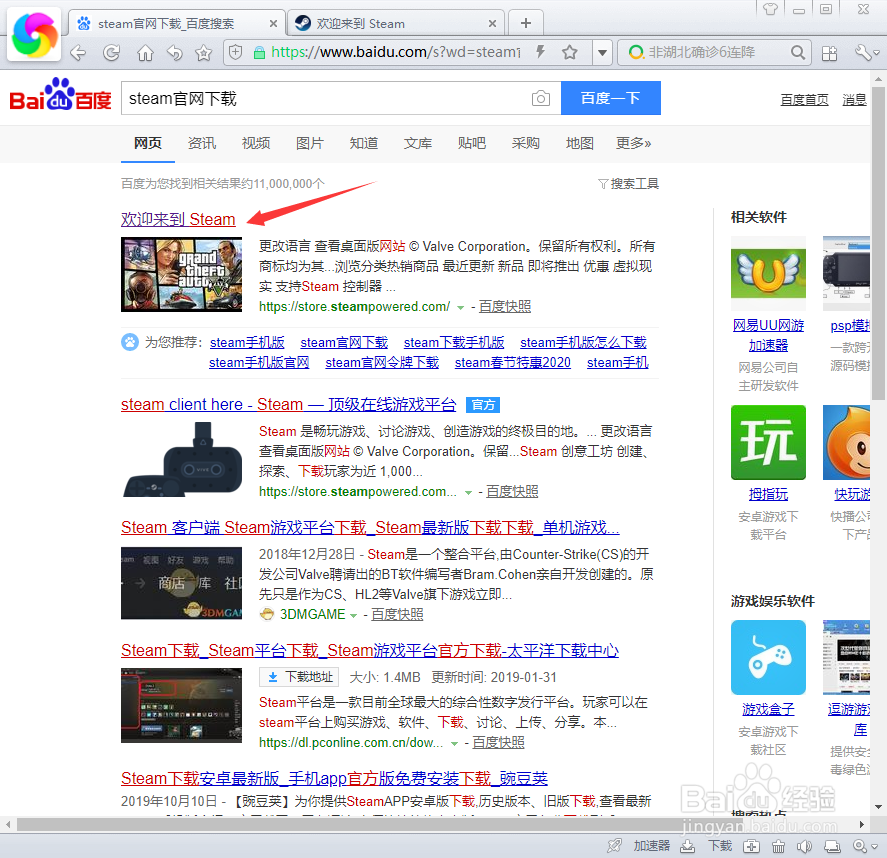Viewport: 887px width, 858px height.
Task: Open a new tab with plus button
Action: 526,23
